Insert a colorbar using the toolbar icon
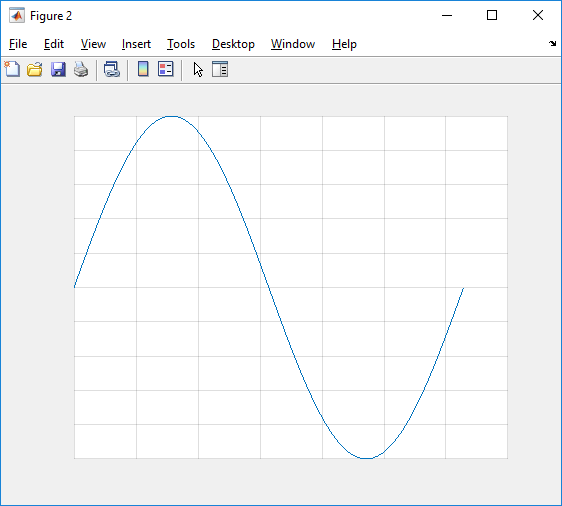This screenshot has height=506, width=562. pyautogui.click(x=143, y=69)
